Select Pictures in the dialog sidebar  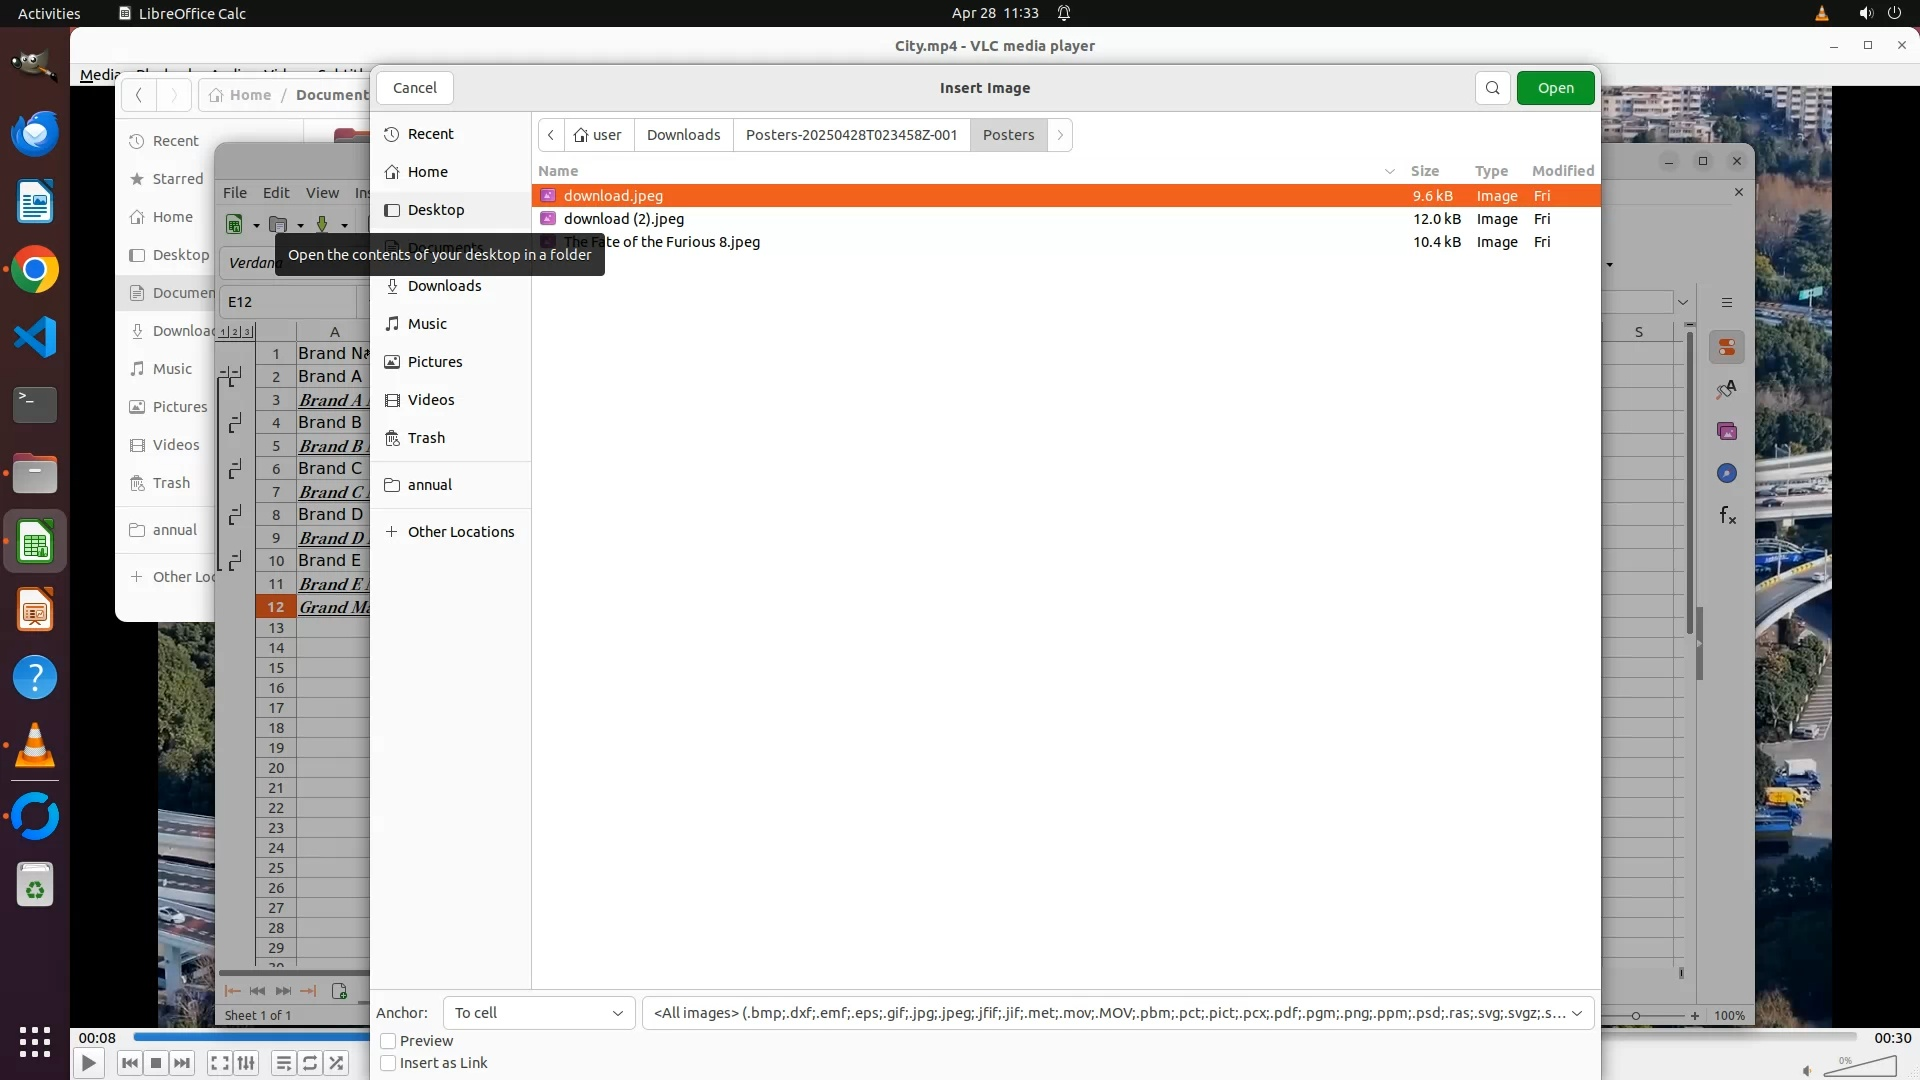click(x=435, y=362)
